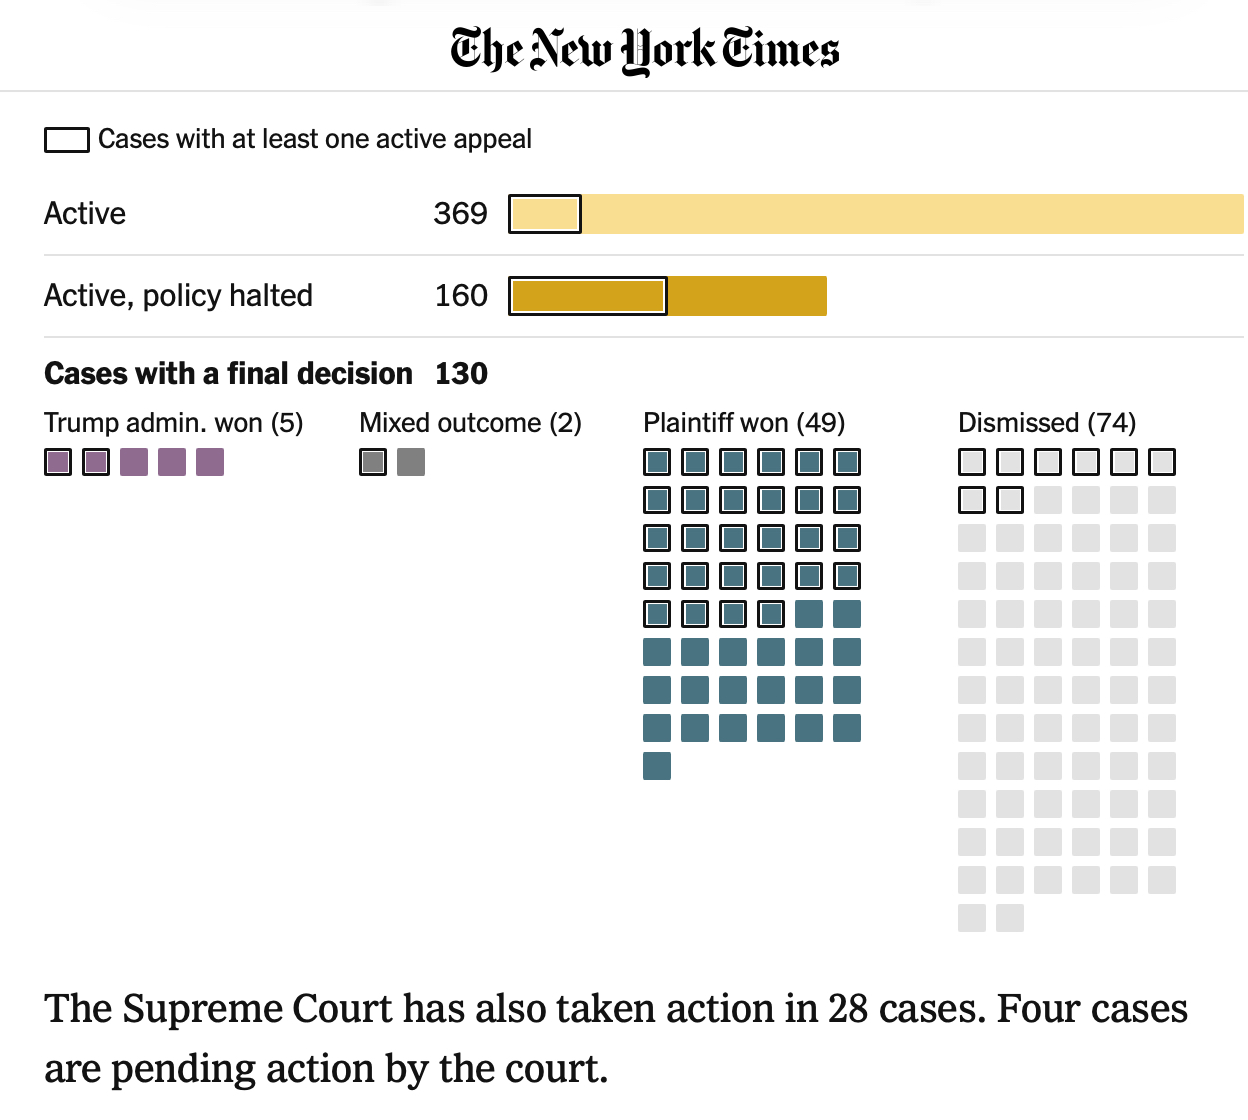Click the "Cases with a final decision" heading
Image resolution: width=1248 pixels, height=1120 pixels.
coord(228,374)
